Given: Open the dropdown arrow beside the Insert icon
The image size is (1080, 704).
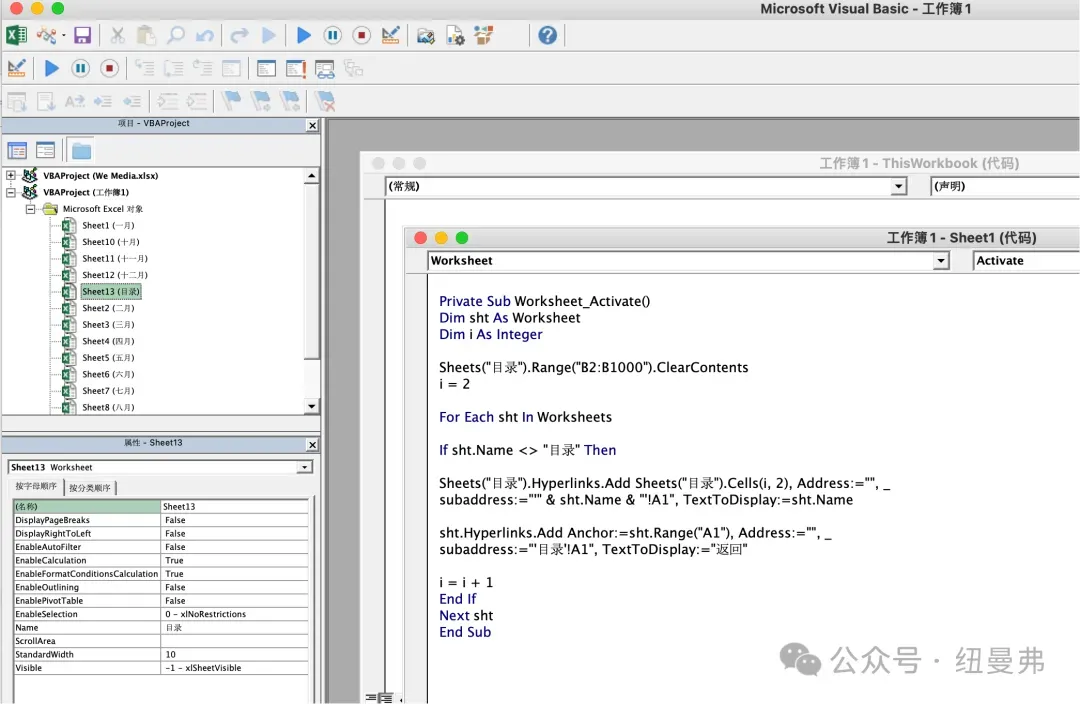Looking at the screenshot, I should 63,35.
